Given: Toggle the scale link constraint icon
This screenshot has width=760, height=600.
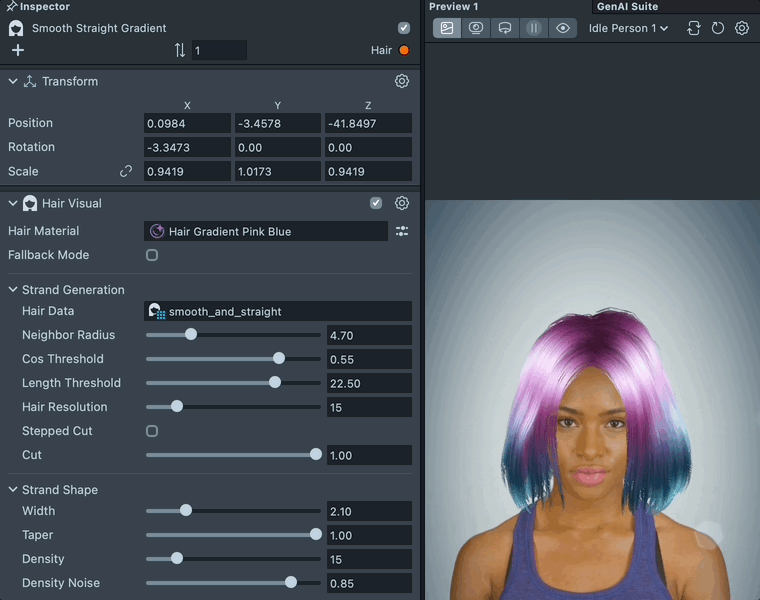Looking at the screenshot, I should point(126,171).
